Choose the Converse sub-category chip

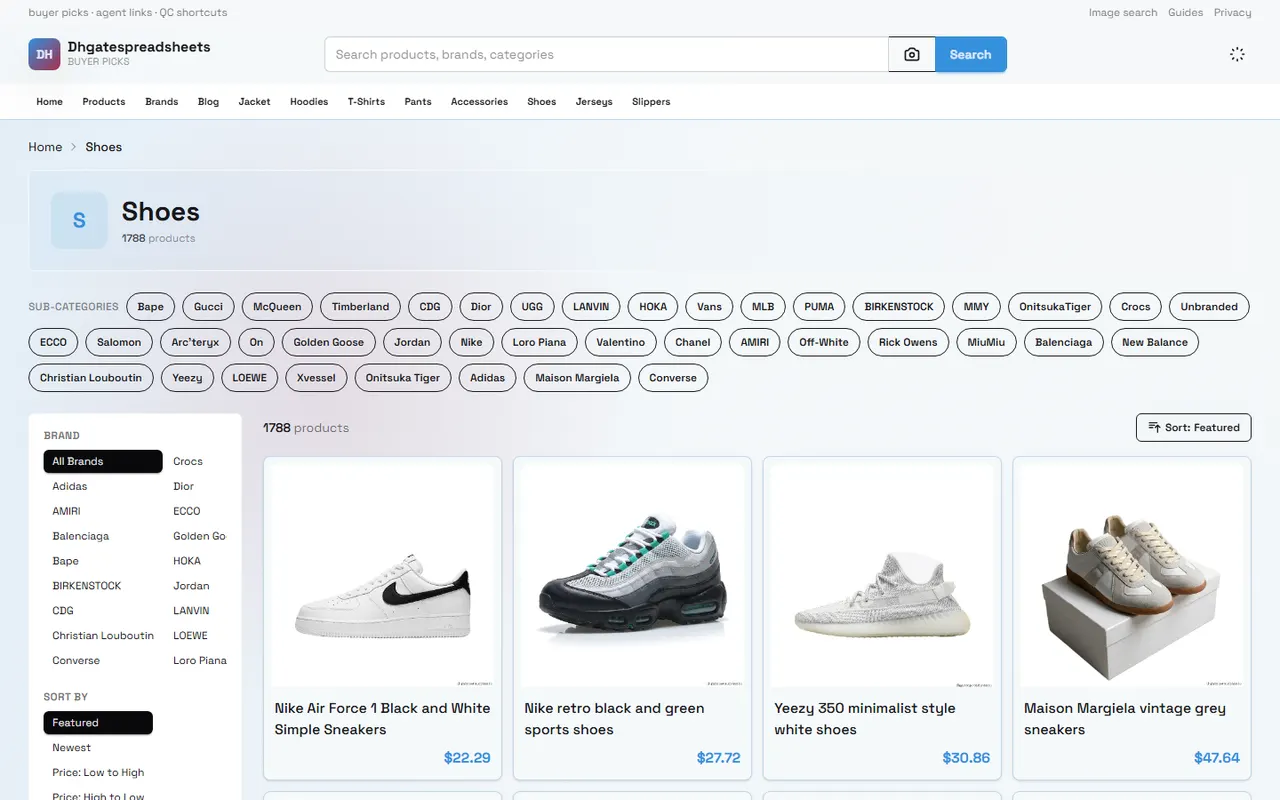coord(673,378)
